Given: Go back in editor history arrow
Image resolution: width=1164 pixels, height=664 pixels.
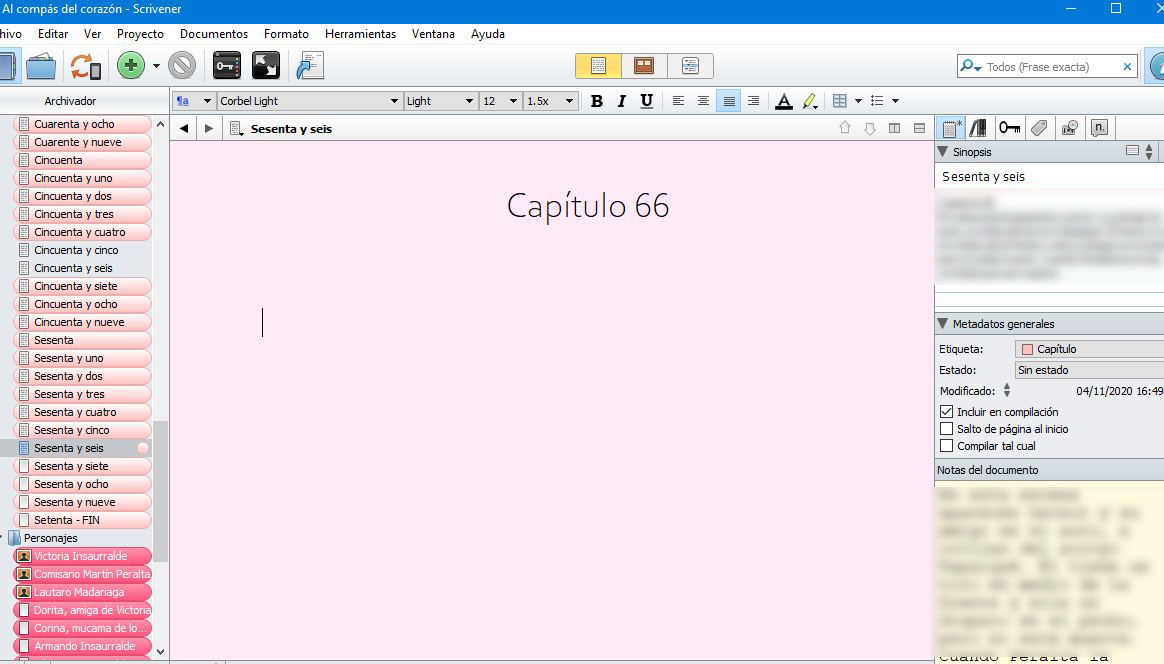Looking at the screenshot, I should [x=184, y=128].
